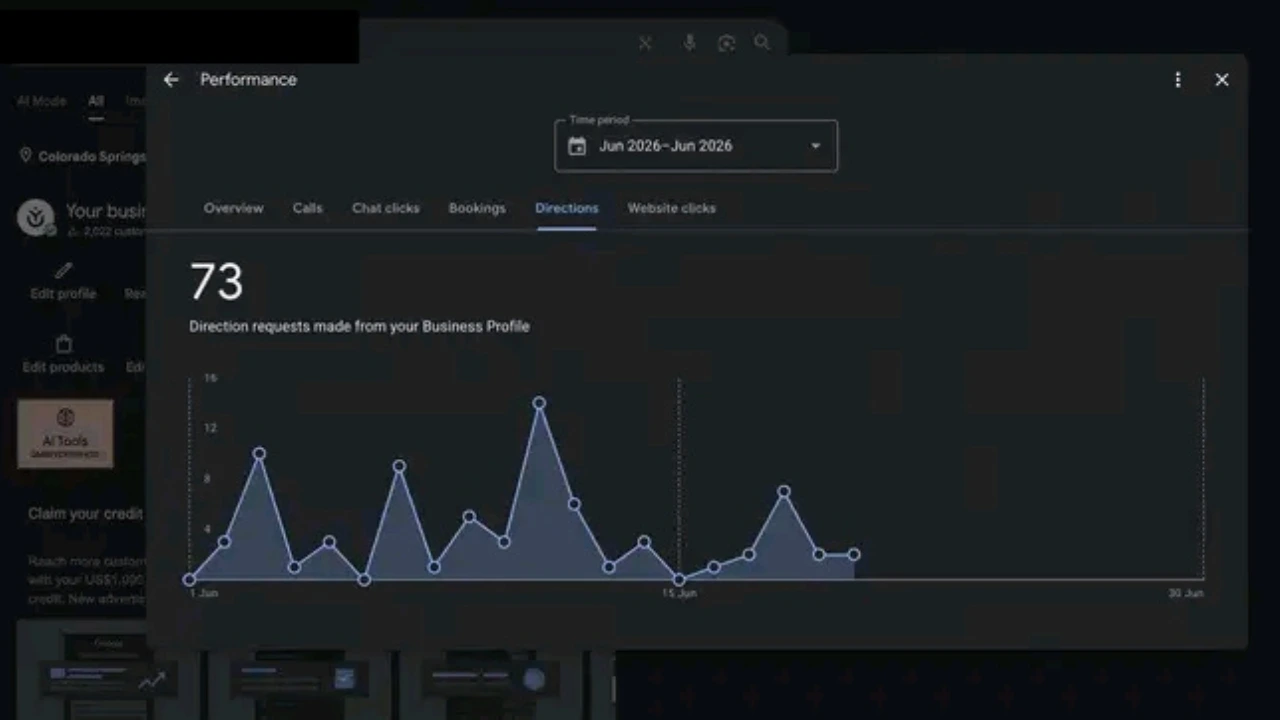Select AI Mode in background search tabs
1280x720 pixels.
42,101
